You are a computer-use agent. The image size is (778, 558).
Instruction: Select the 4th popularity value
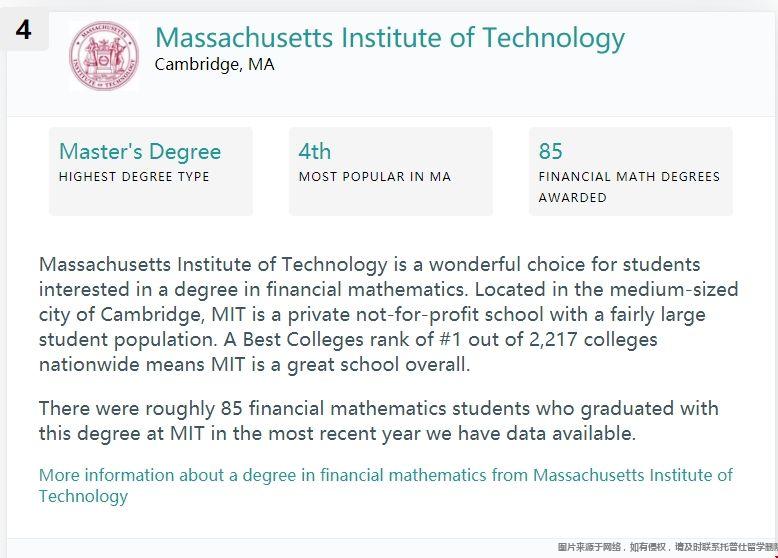click(315, 152)
